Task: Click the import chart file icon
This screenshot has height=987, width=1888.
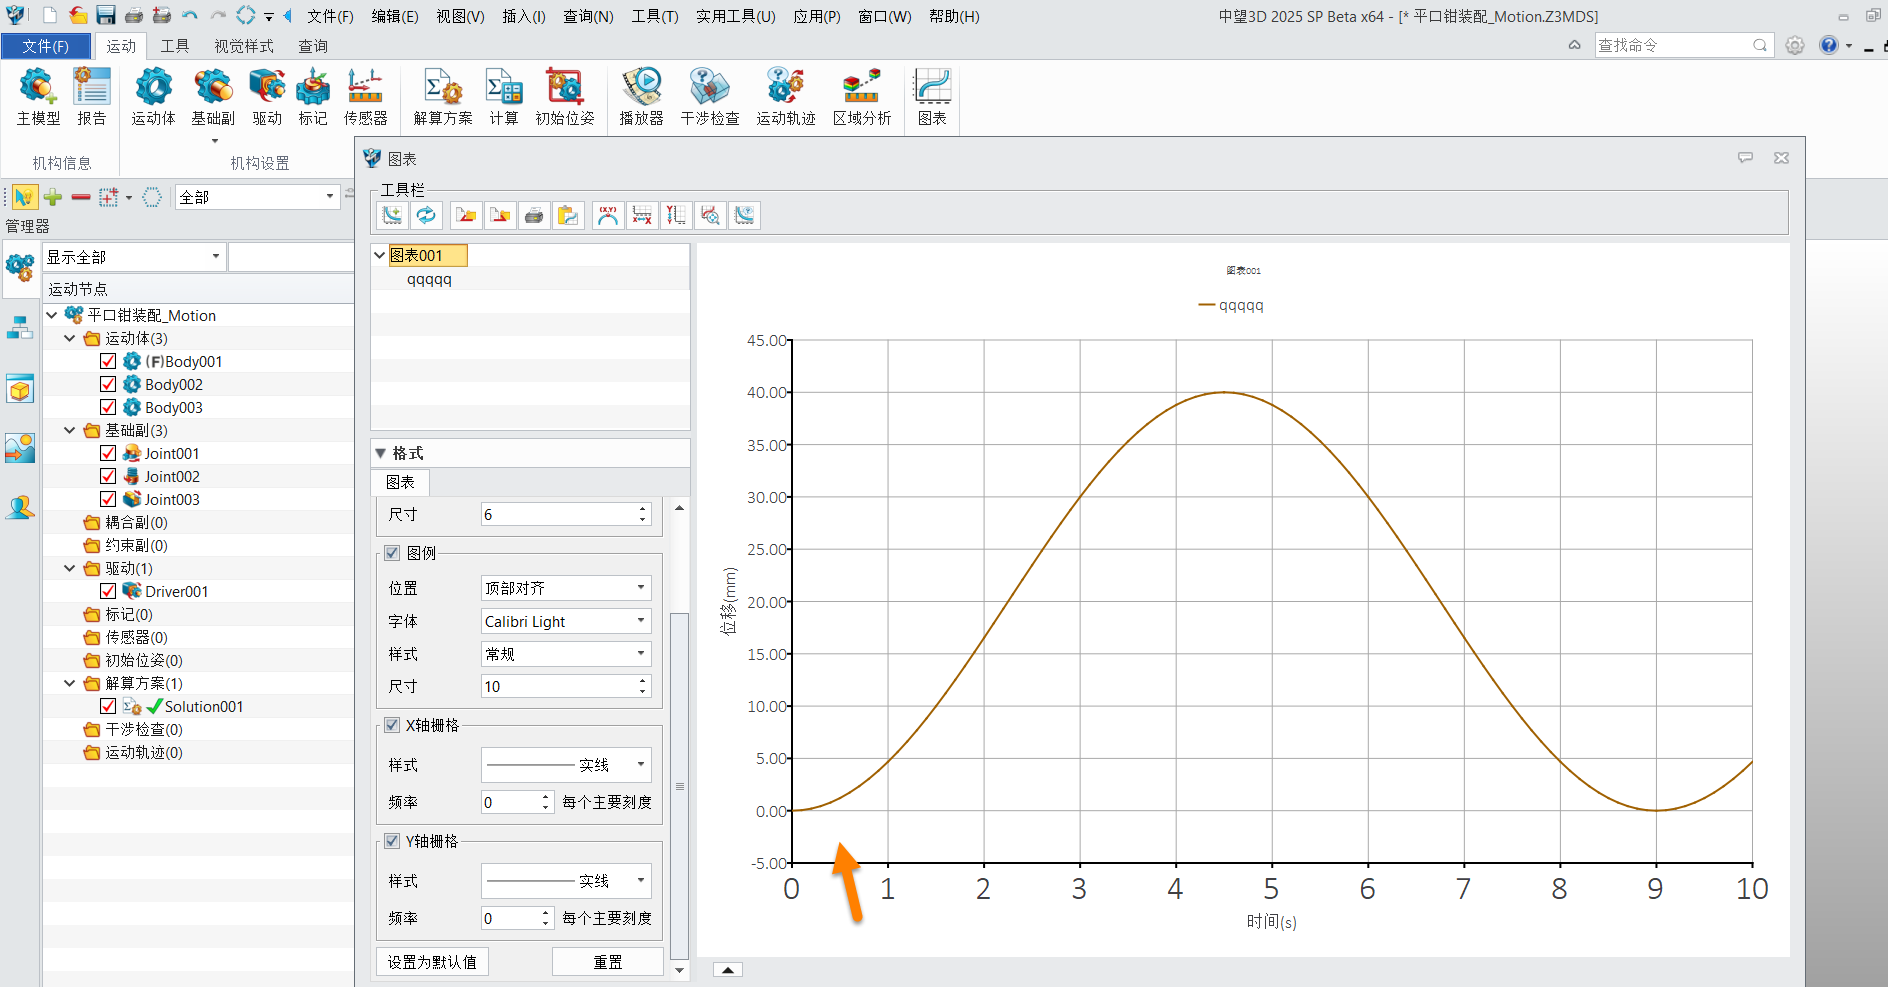Action: [x=466, y=215]
